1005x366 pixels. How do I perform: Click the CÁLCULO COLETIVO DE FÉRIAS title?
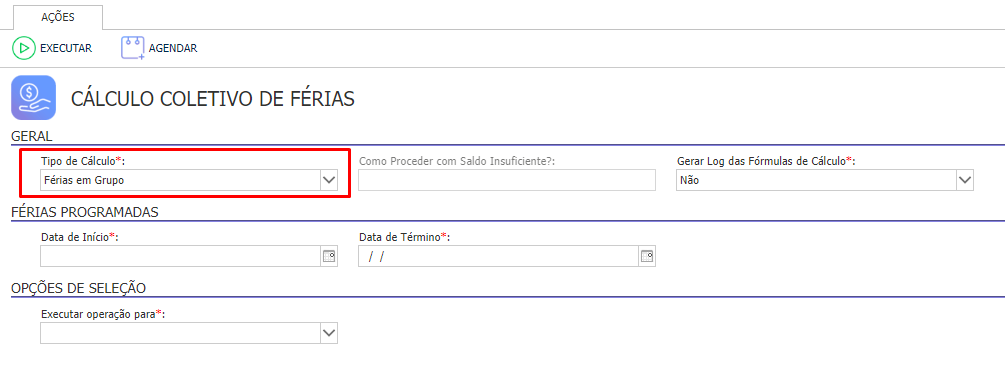[x=212, y=99]
